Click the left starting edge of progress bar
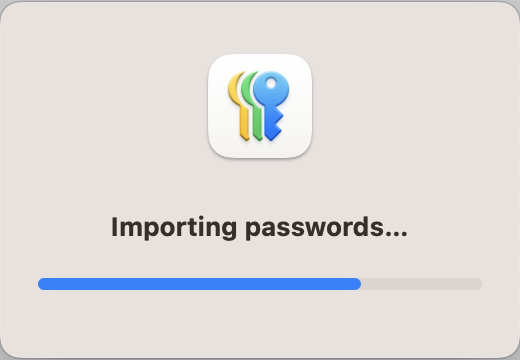 (41, 284)
